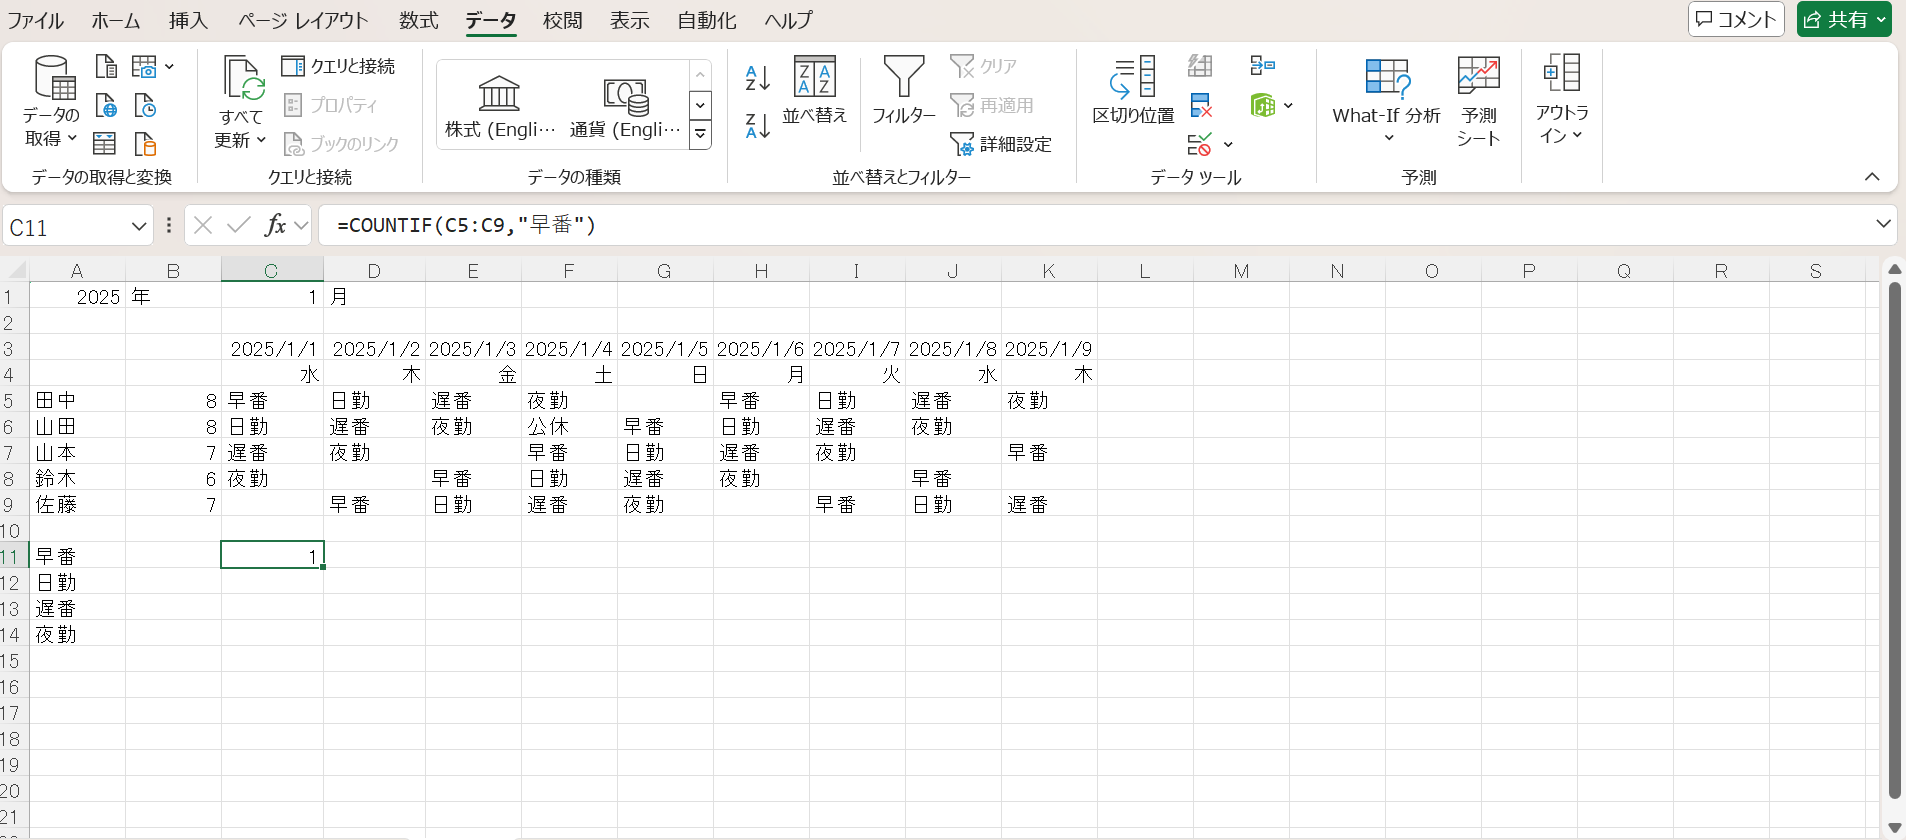1906x840 pixels.
Task: Click the From Text/CSV import icon
Action: (x=106, y=67)
